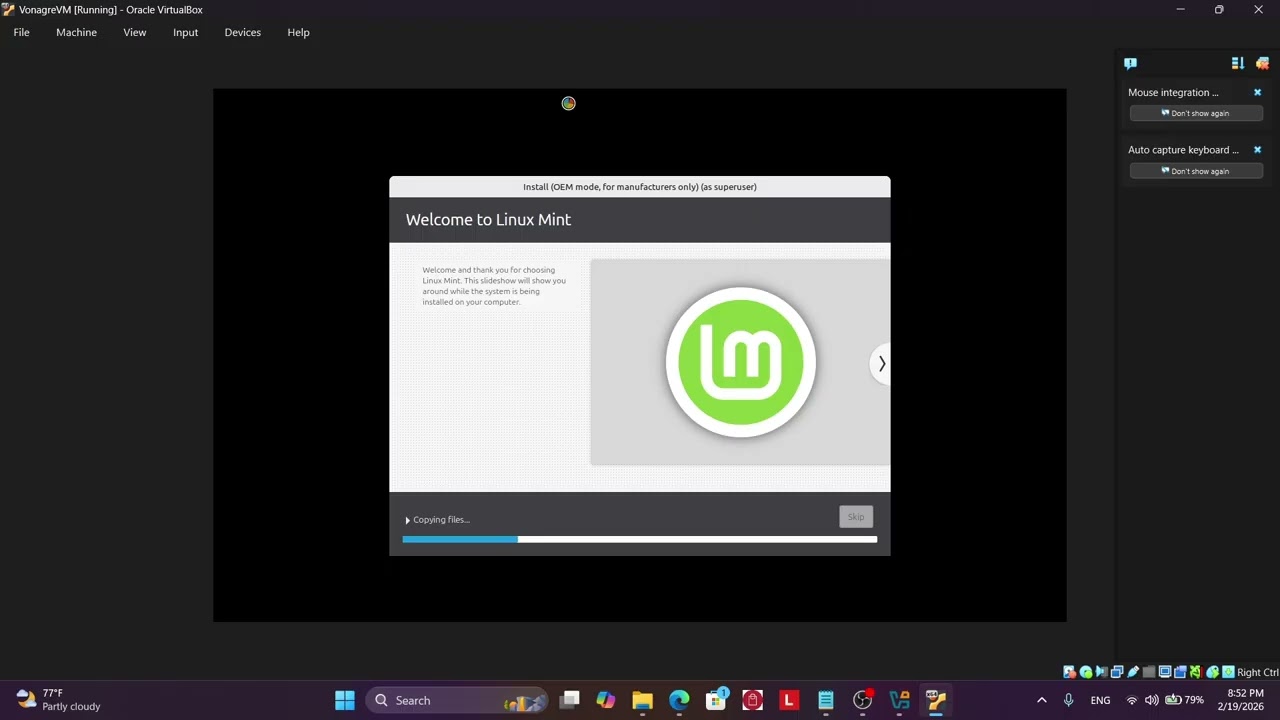This screenshot has width=1280, height=720.
Task: Open the View menu
Action: 134,32
